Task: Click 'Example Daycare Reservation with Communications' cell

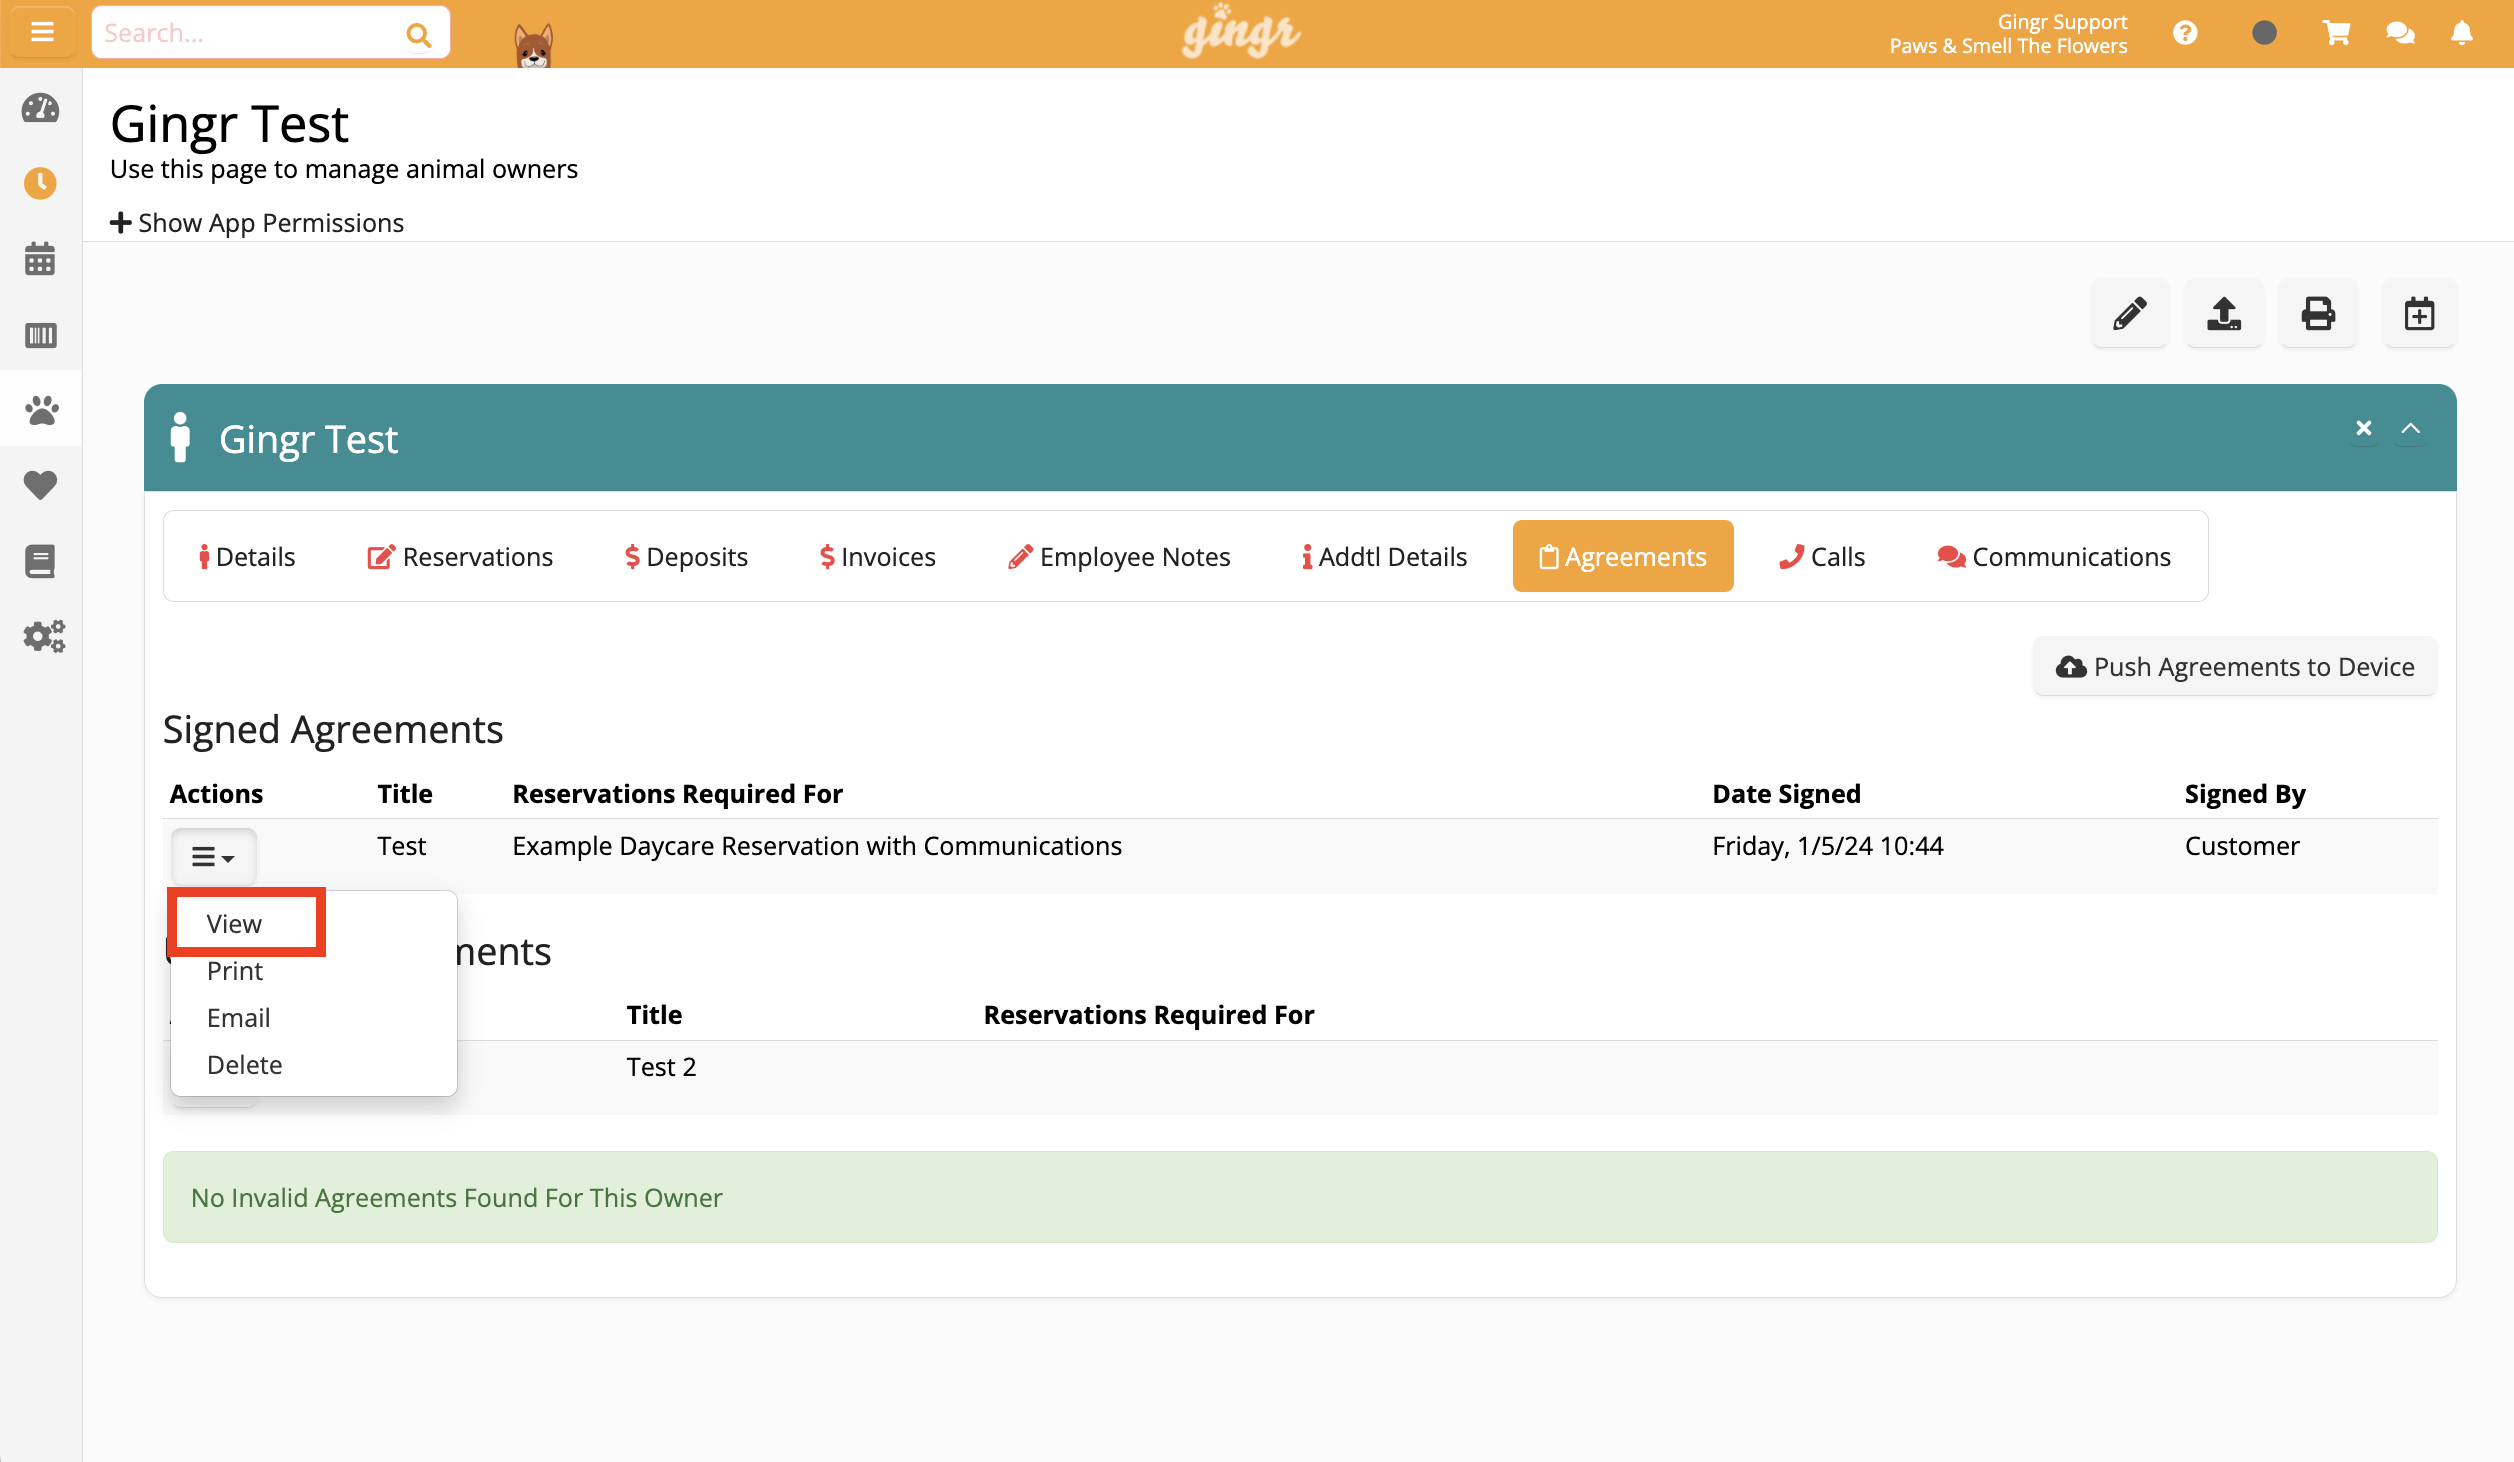Action: point(817,845)
